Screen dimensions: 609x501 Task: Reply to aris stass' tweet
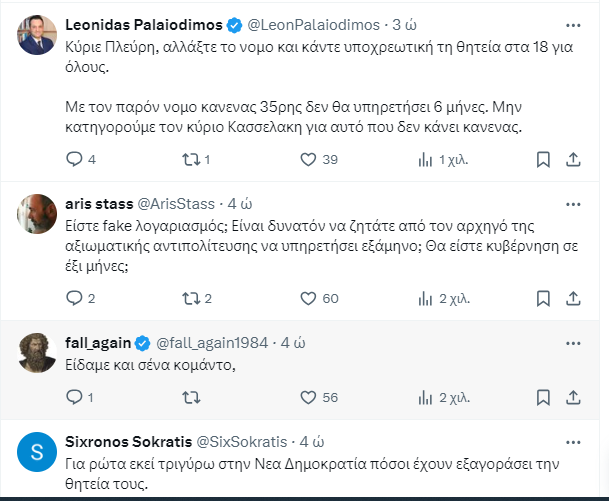(x=74, y=298)
